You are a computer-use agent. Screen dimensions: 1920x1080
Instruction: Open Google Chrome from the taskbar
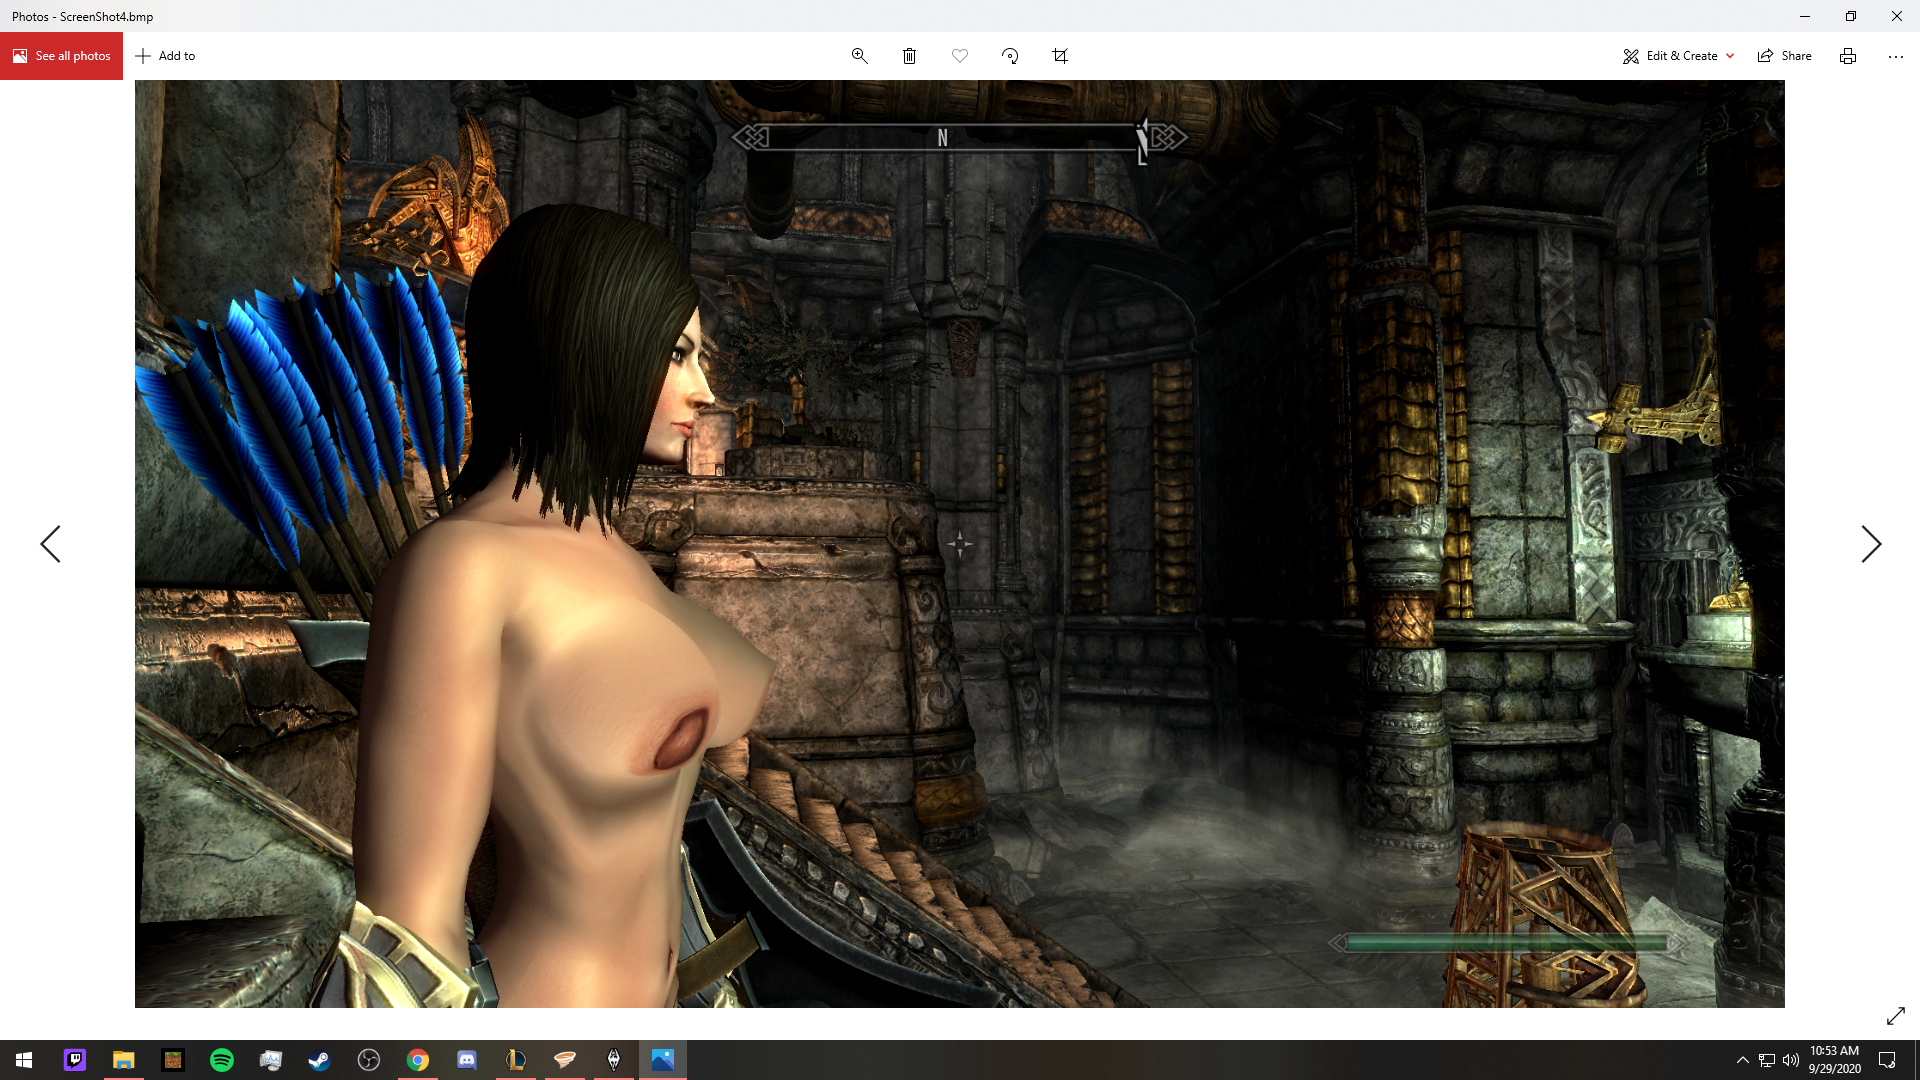pos(418,1060)
